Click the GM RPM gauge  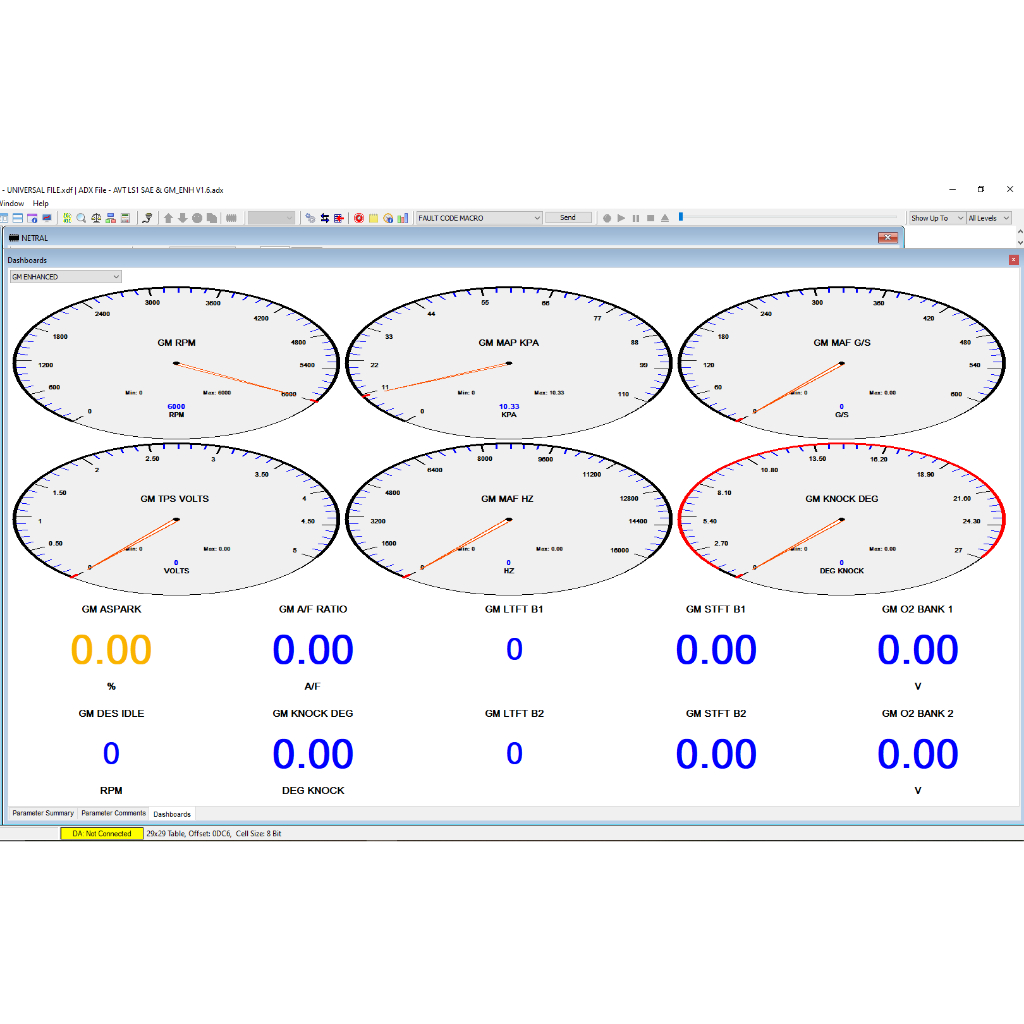click(176, 362)
